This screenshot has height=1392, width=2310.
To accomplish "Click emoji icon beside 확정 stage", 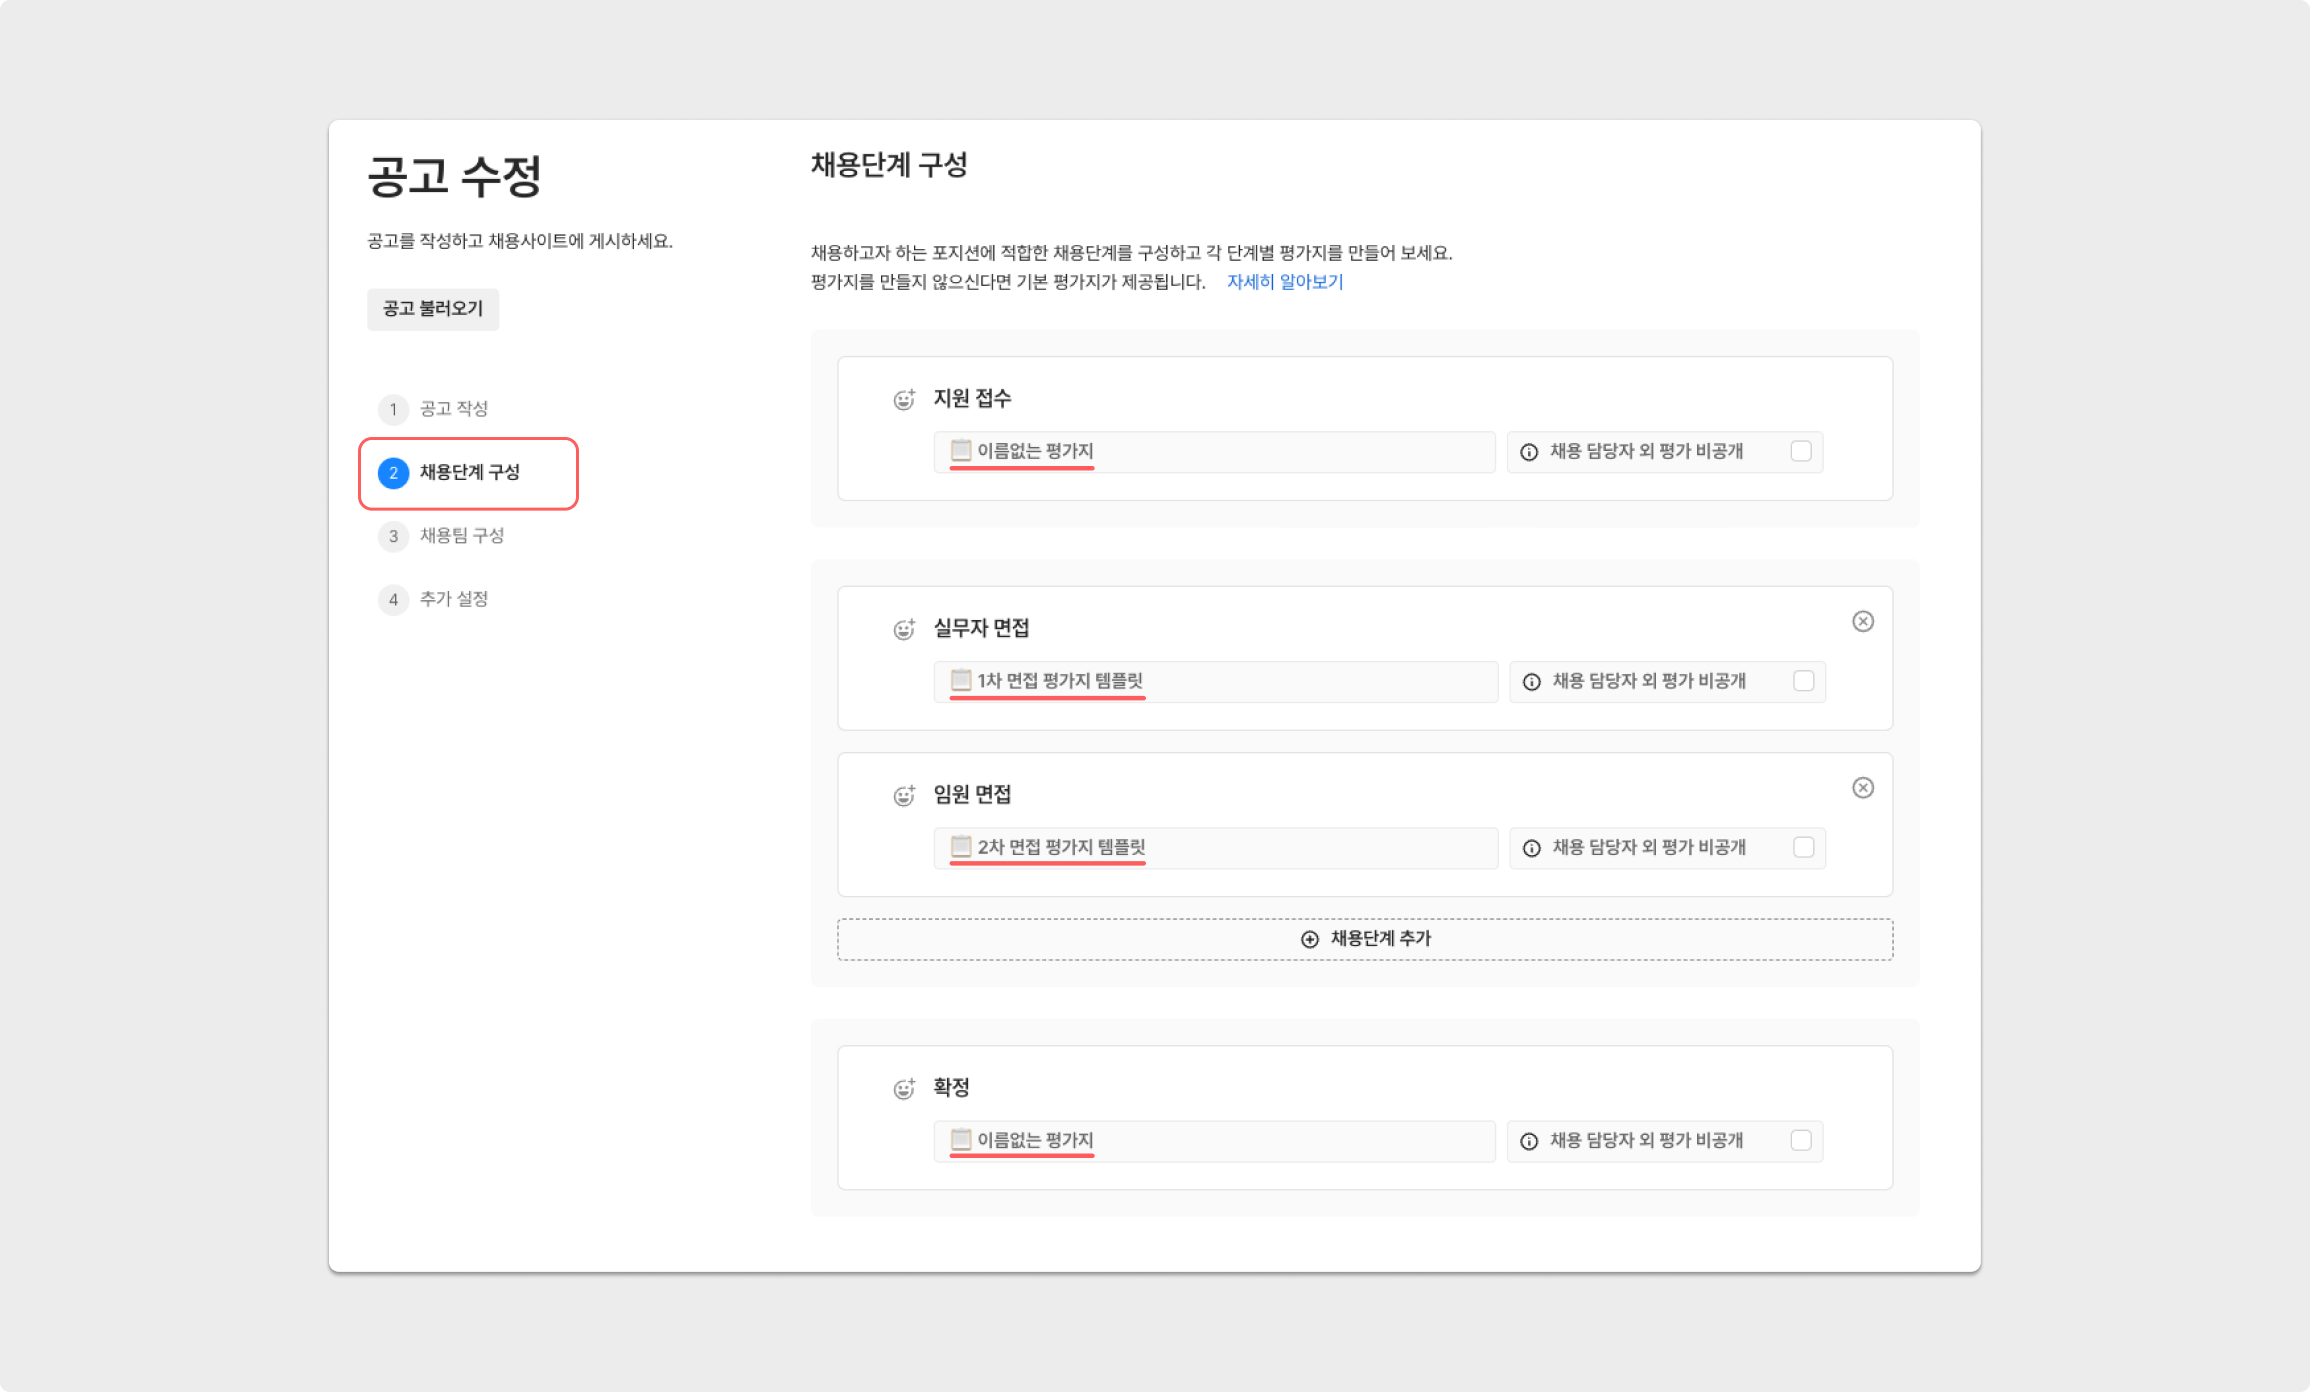I will 904,1089.
